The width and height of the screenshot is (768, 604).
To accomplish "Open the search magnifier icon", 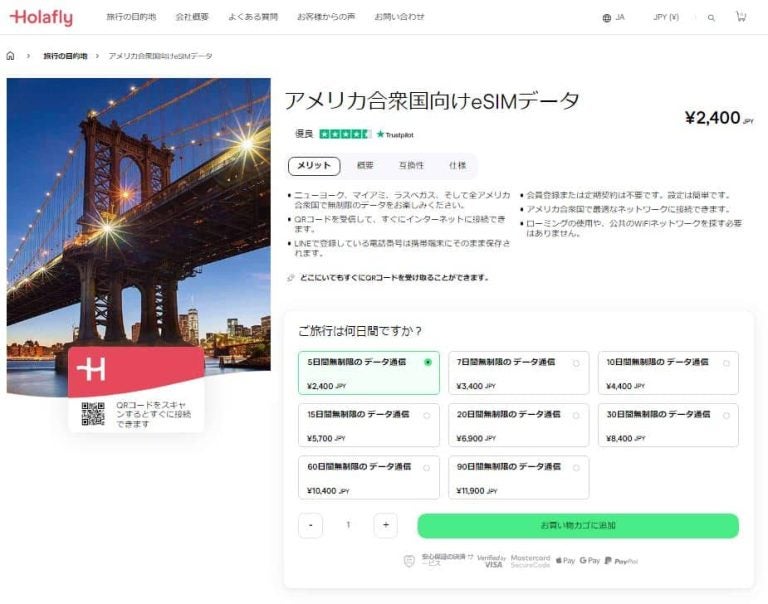I will (x=711, y=18).
